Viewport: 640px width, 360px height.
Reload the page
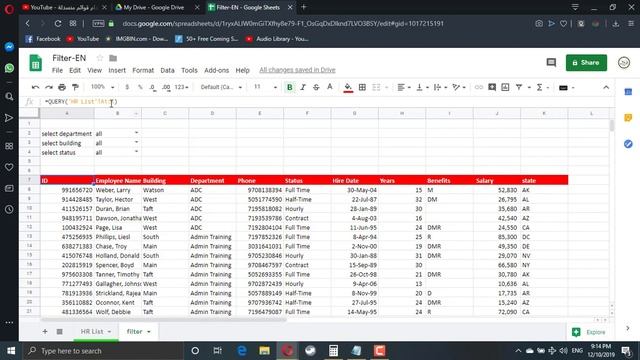58,24
